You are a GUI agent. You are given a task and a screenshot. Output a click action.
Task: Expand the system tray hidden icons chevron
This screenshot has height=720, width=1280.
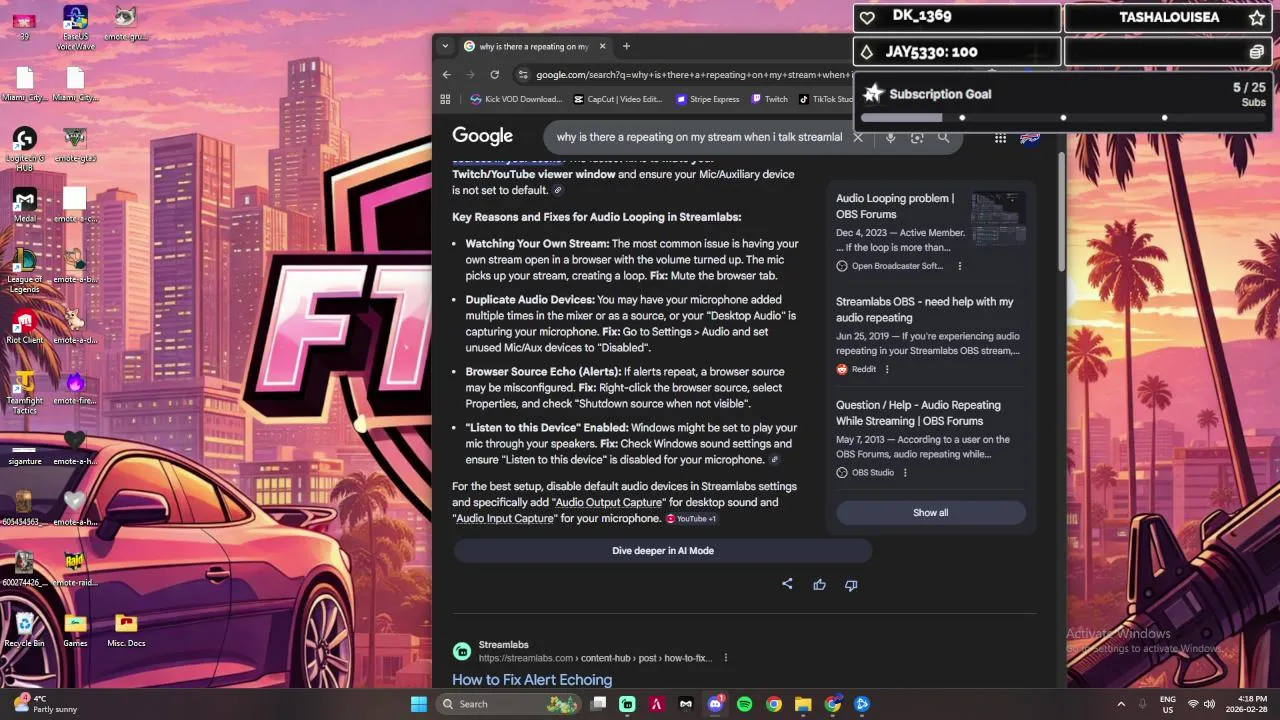(1121, 704)
